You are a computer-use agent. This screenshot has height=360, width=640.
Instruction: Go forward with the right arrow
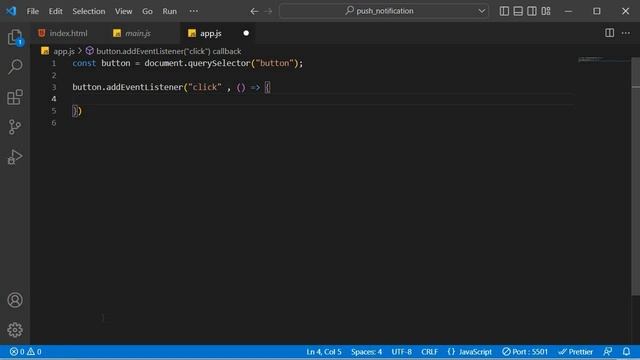tap(268, 11)
